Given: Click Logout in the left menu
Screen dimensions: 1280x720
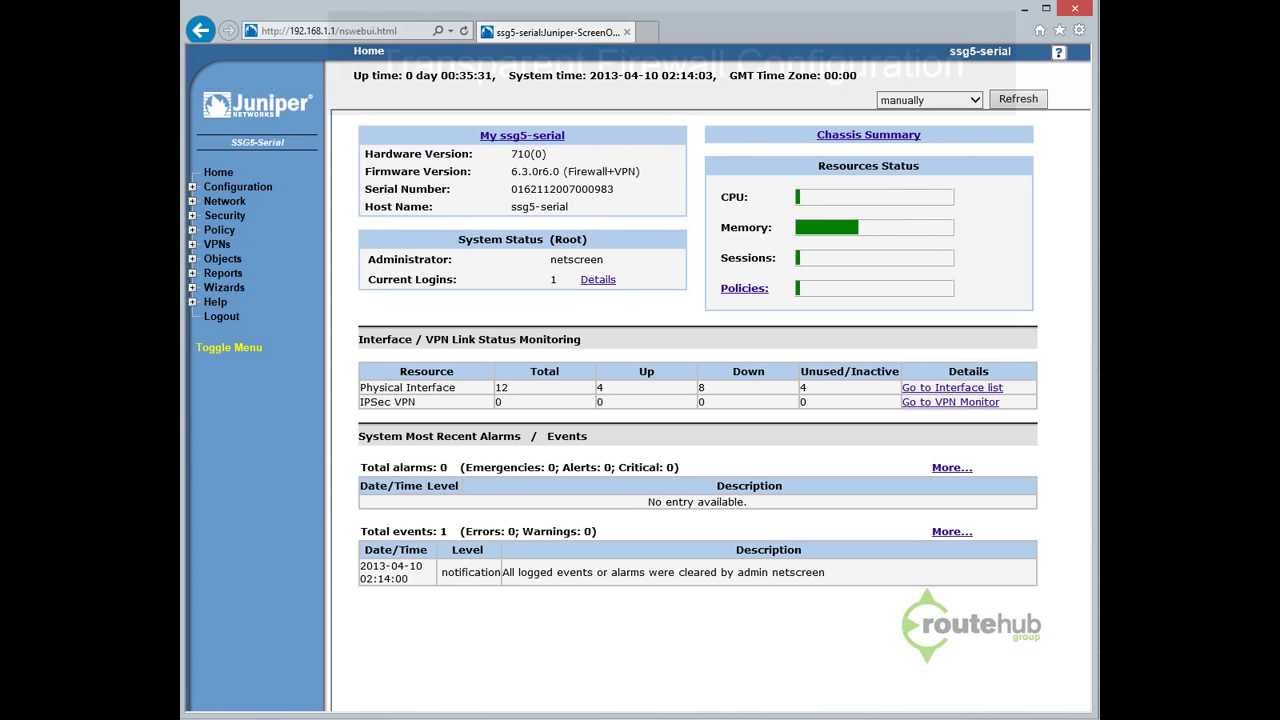Looking at the screenshot, I should [222, 317].
